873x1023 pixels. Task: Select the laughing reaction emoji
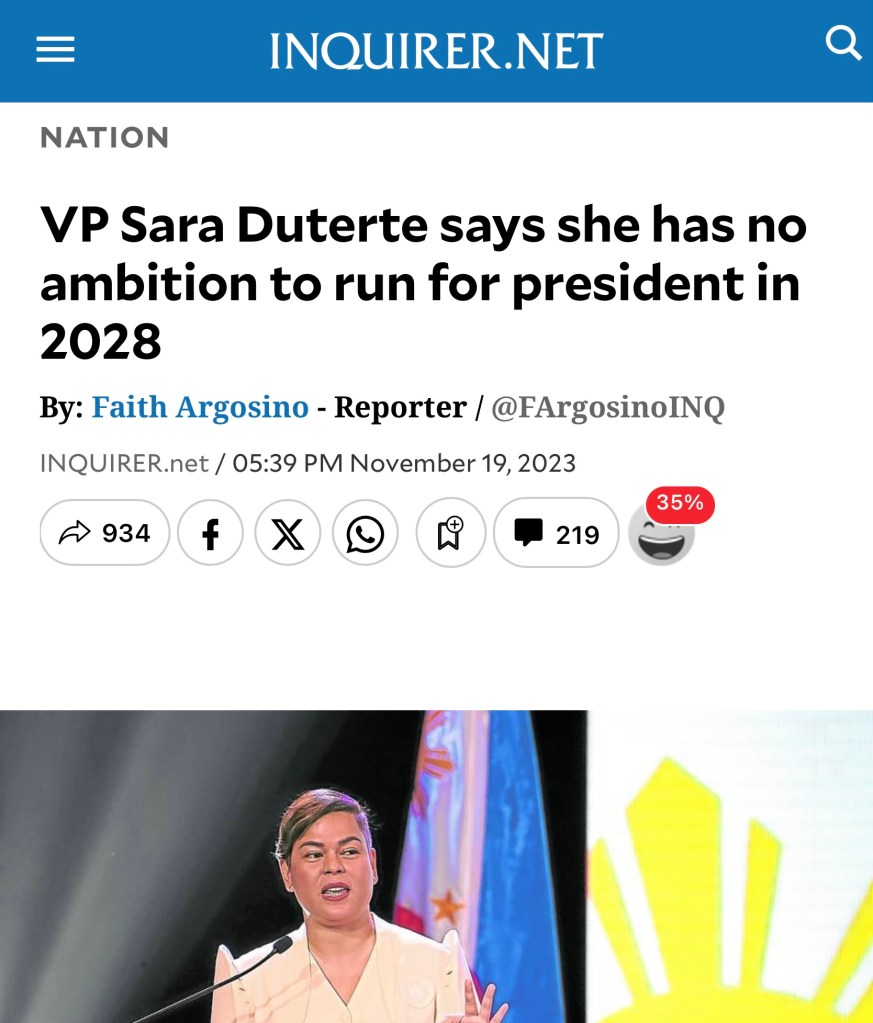[x=661, y=536]
